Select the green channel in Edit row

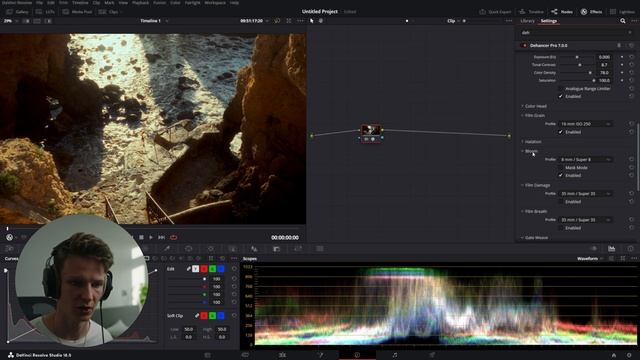click(212, 269)
